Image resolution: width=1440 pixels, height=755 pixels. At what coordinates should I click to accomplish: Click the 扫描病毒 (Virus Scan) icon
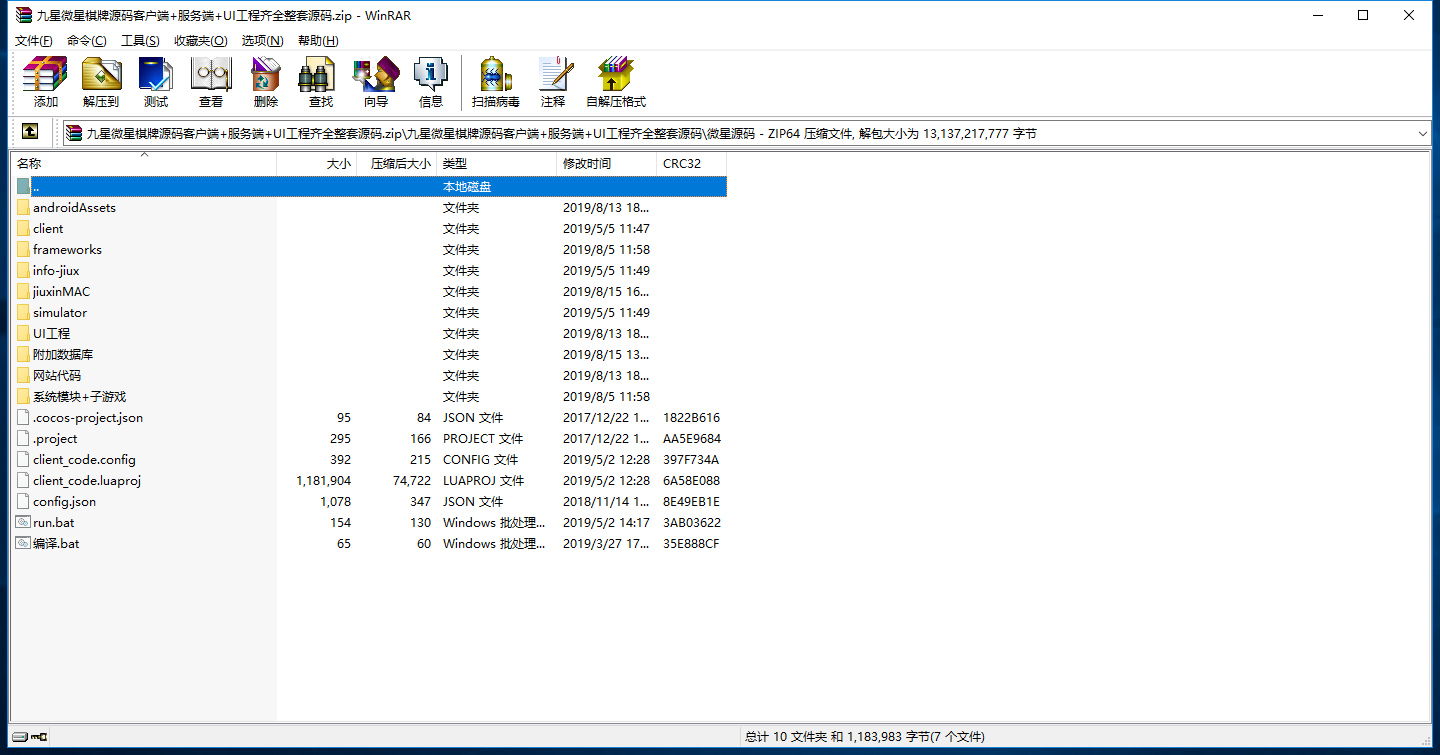tap(496, 81)
